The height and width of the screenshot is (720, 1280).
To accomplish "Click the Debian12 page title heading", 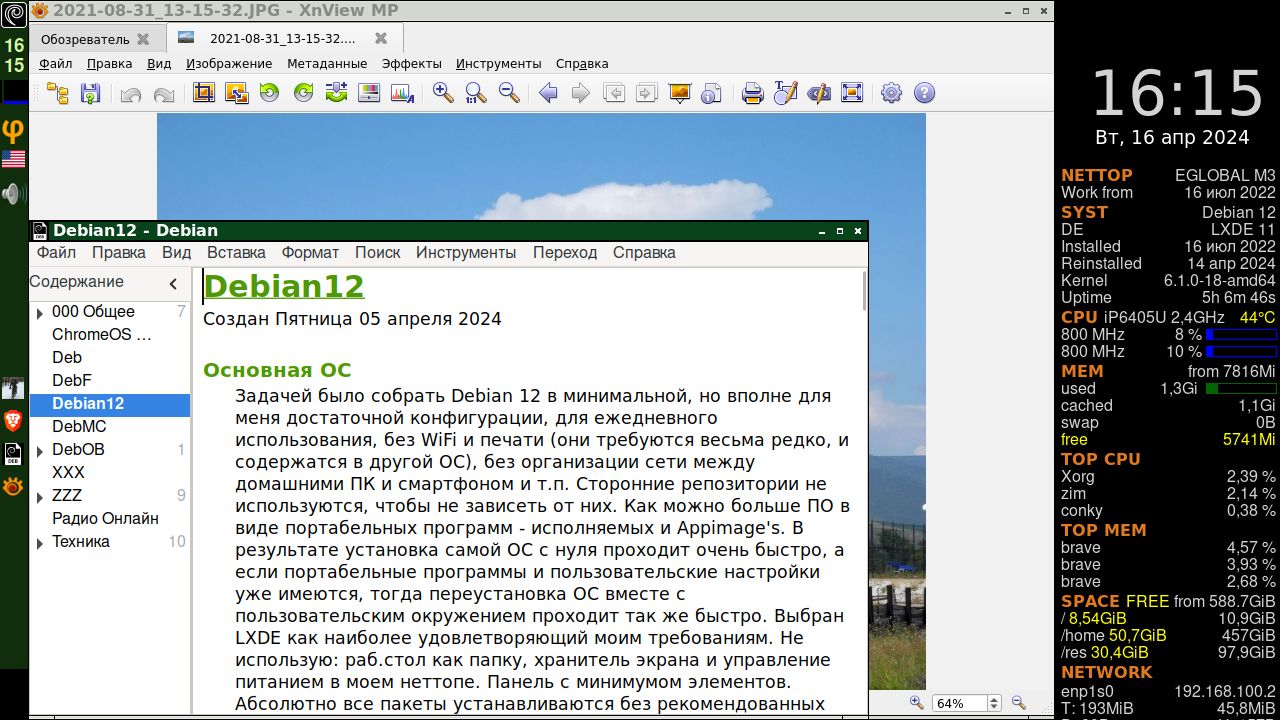I will (x=284, y=286).
